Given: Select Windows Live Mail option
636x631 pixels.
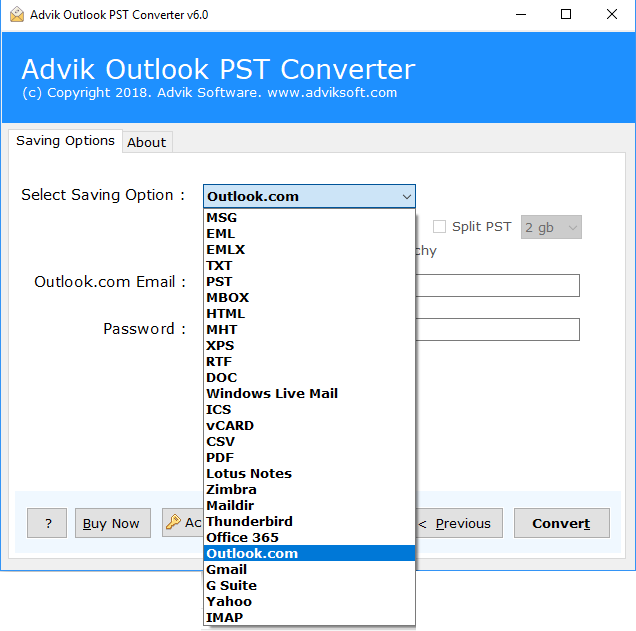Looking at the screenshot, I should click(309, 393).
